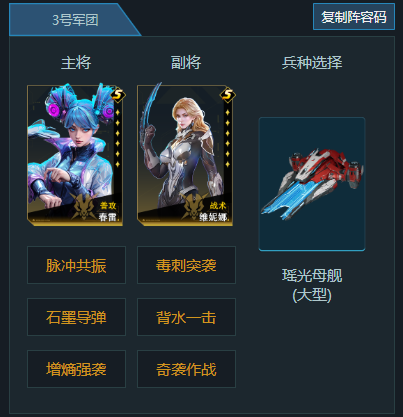The width and height of the screenshot is (403, 417).
Task: Select the 毒刺突袭 skill
Action: (x=186, y=265)
